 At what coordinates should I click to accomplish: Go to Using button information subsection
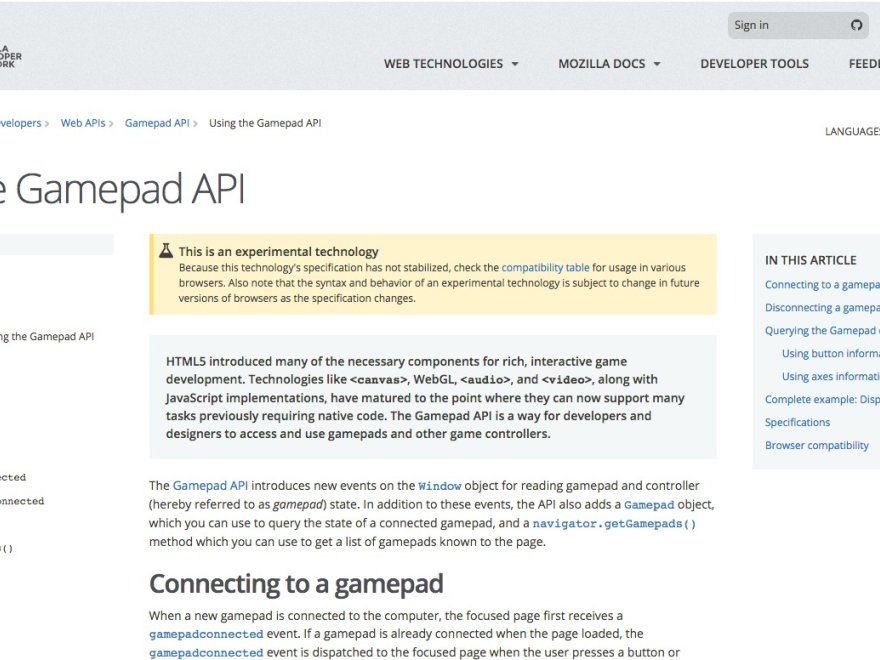[x=830, y=354]
